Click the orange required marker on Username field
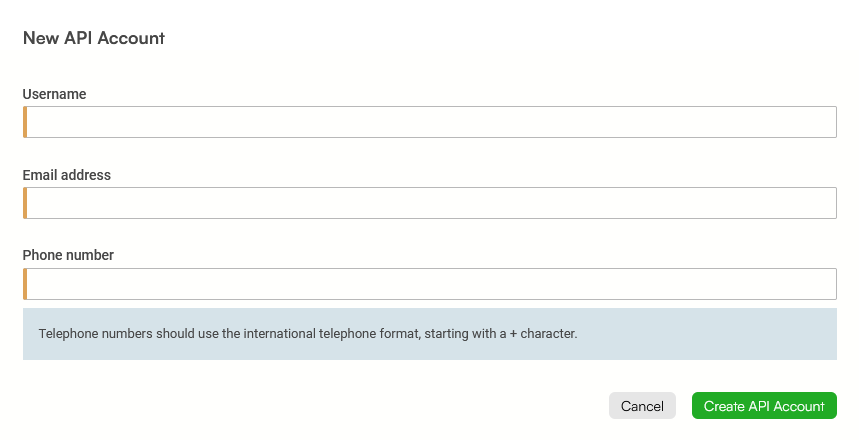Screen dimensions: 859x440 (25, 122)
